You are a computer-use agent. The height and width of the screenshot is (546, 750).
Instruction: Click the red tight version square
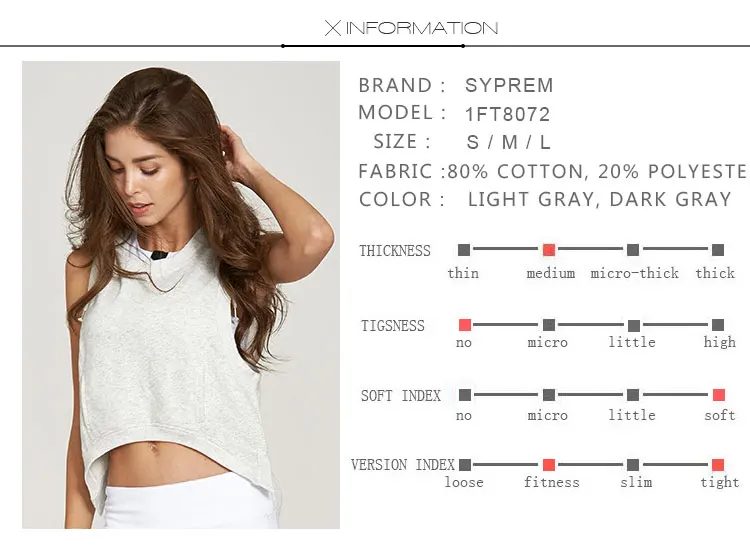click(718, 465)
